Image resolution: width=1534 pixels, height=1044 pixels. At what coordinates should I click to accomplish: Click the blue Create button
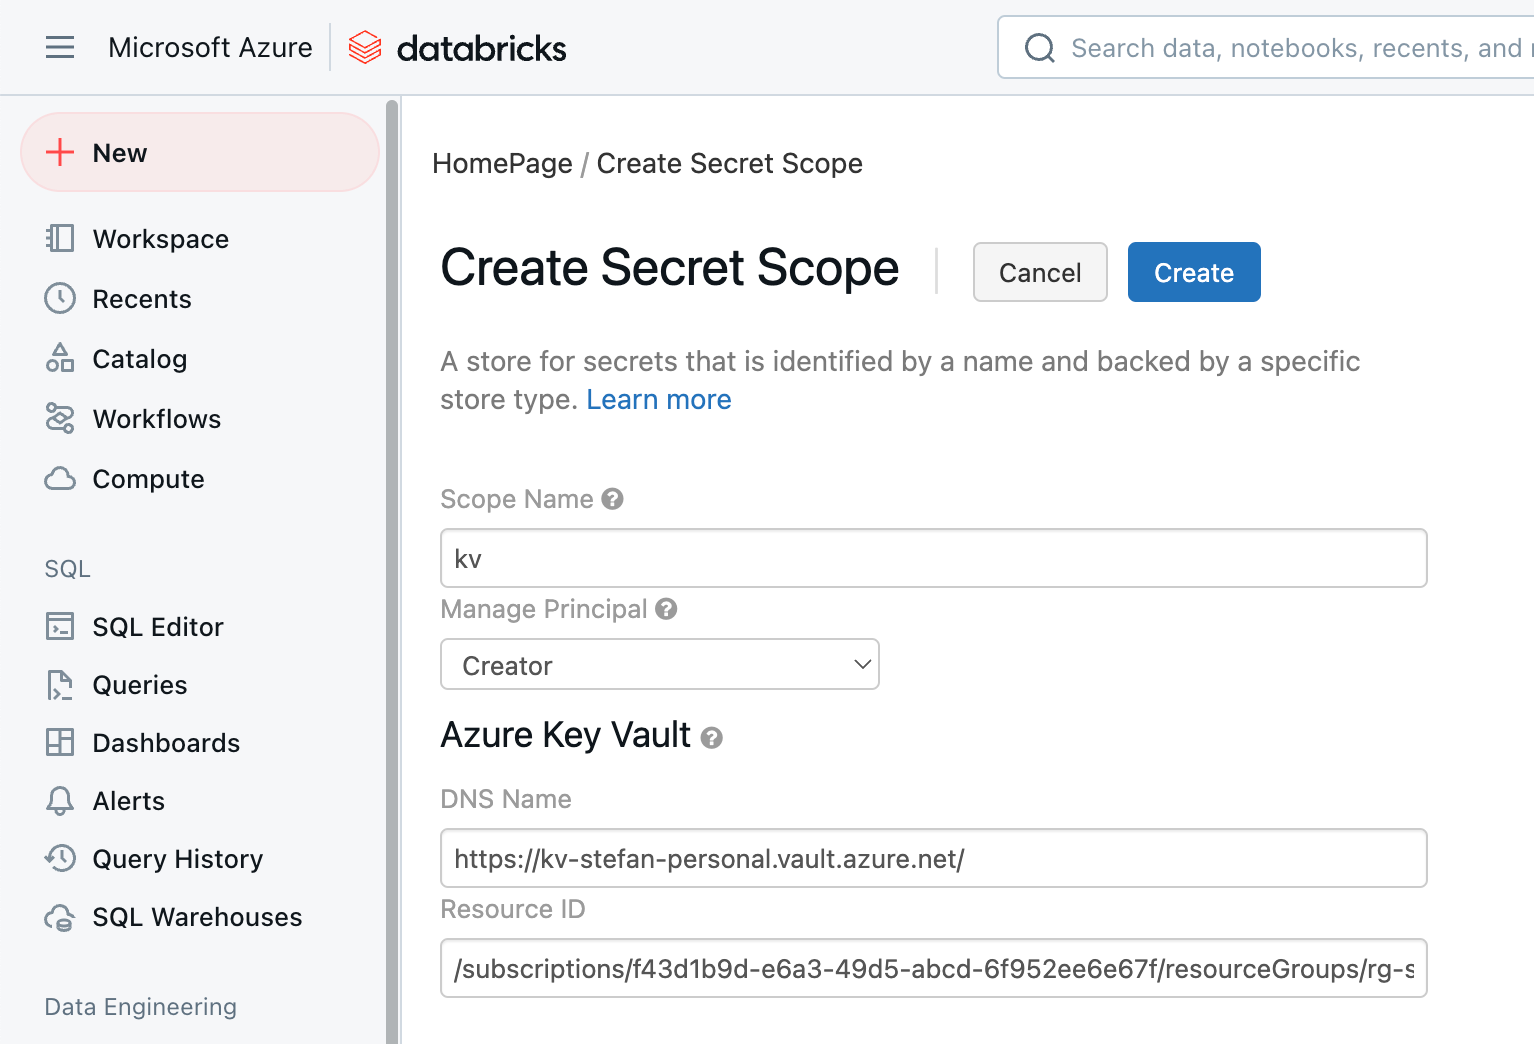click(1193, 272)
